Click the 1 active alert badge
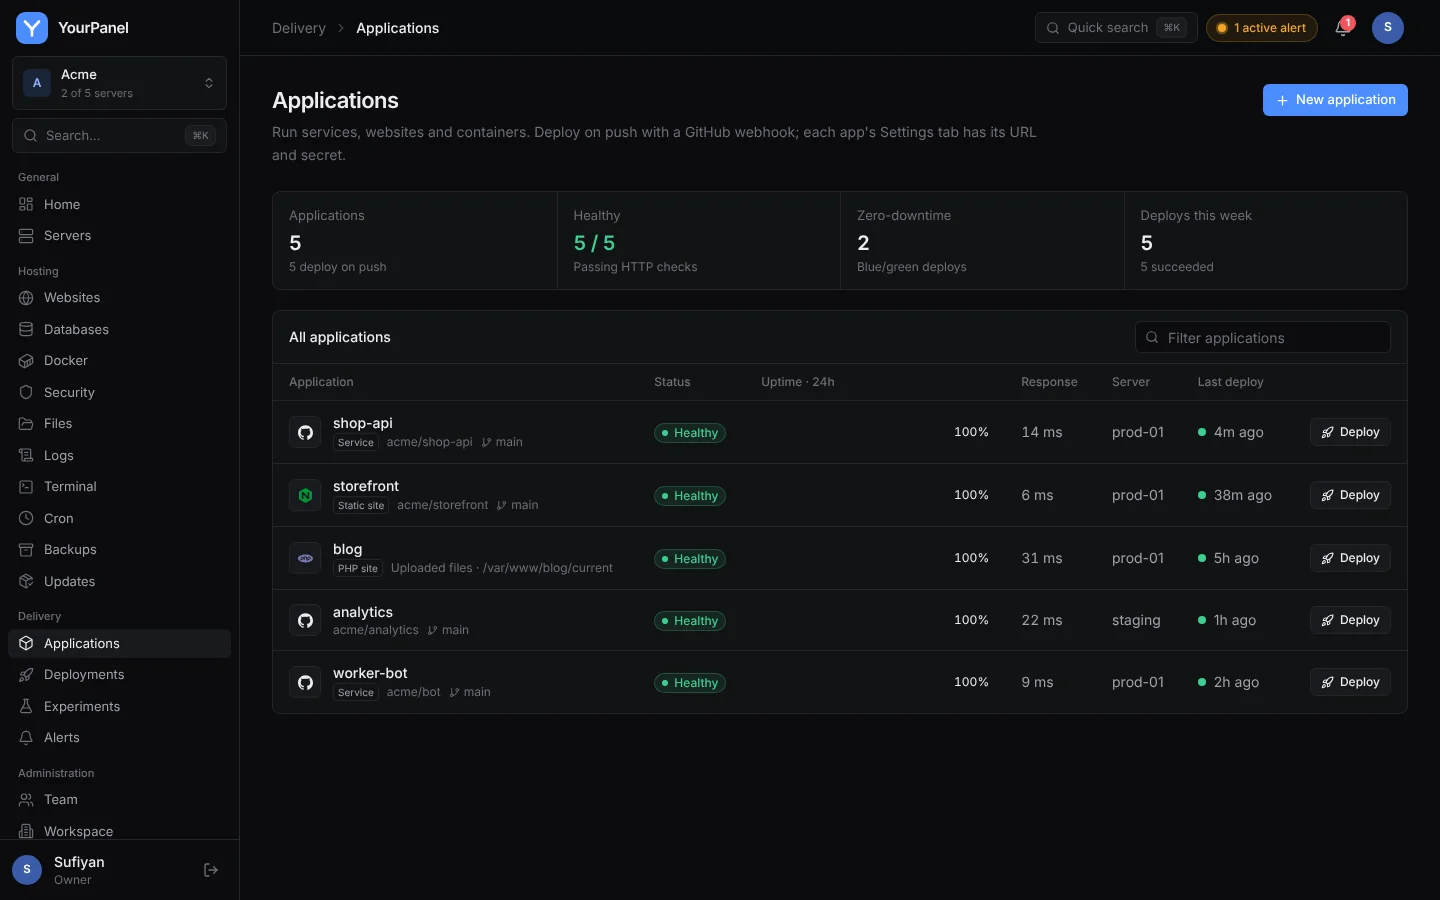Viewport: 1440px width, 900px height. click(1262, 28)
